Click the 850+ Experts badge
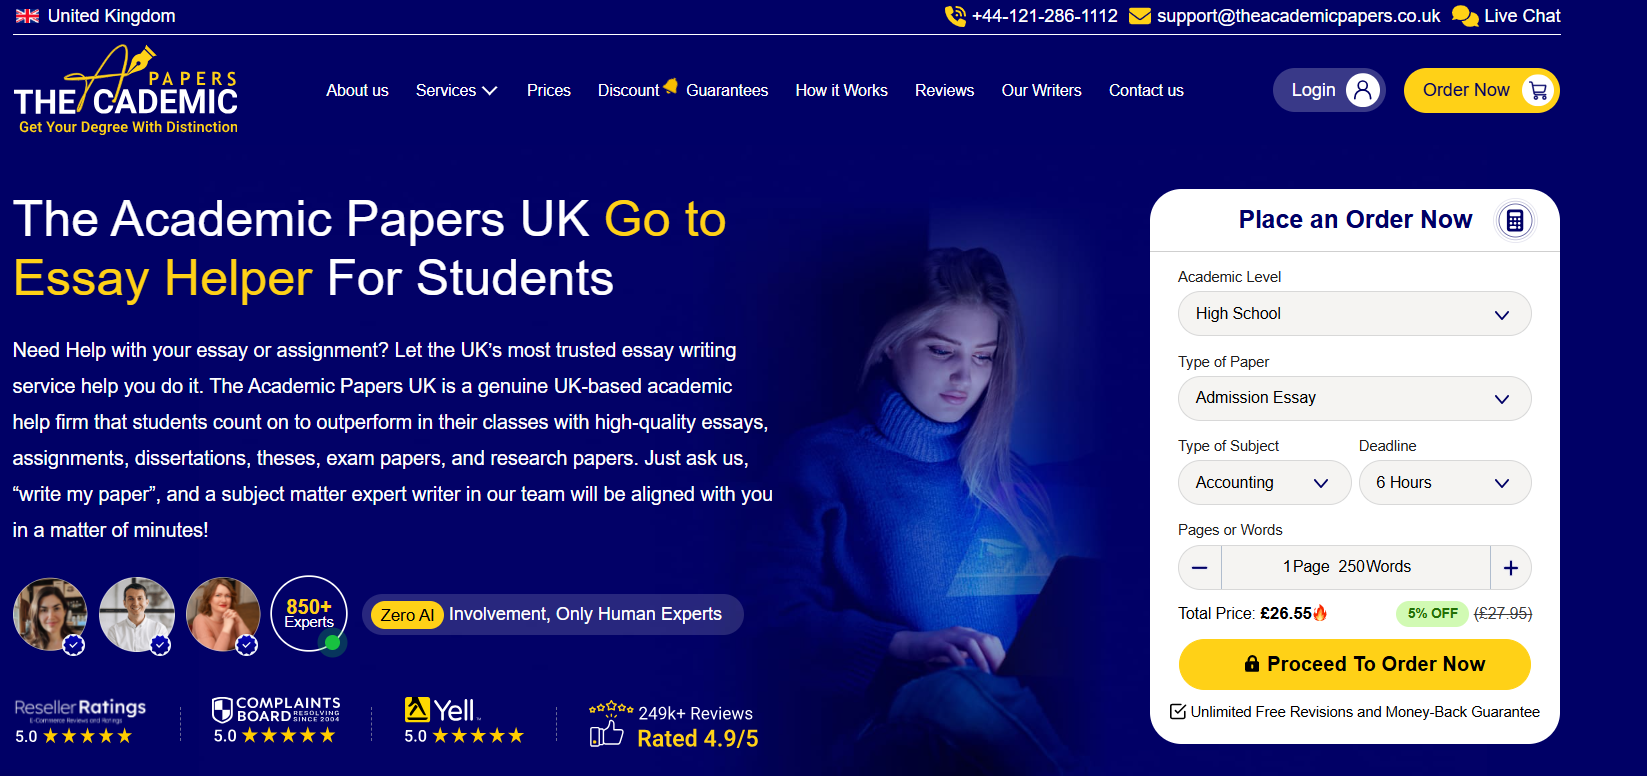Screen dimensions: 1647x776 [x=309, y=614]
